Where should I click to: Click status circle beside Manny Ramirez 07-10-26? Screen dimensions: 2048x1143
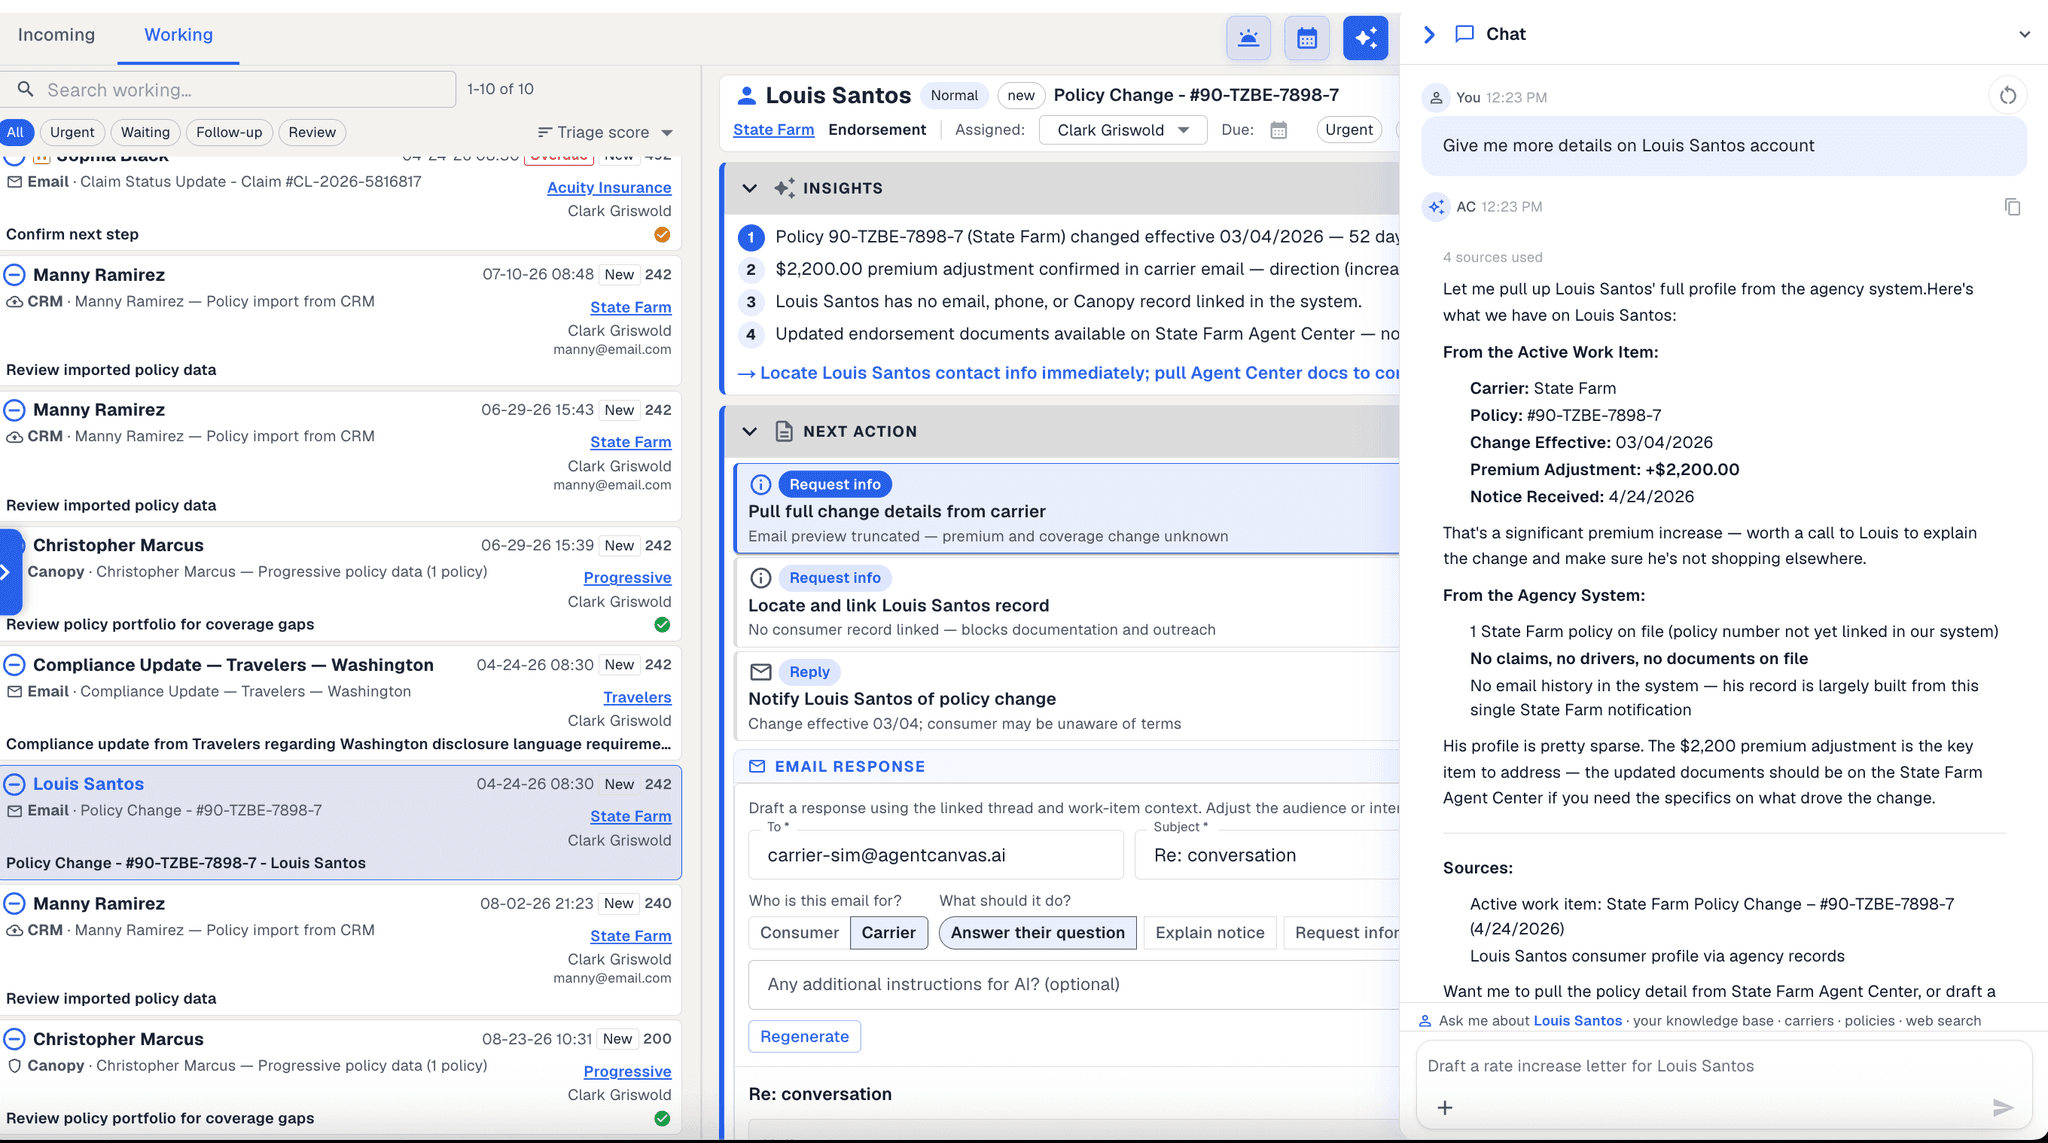[x=15, y=275]
